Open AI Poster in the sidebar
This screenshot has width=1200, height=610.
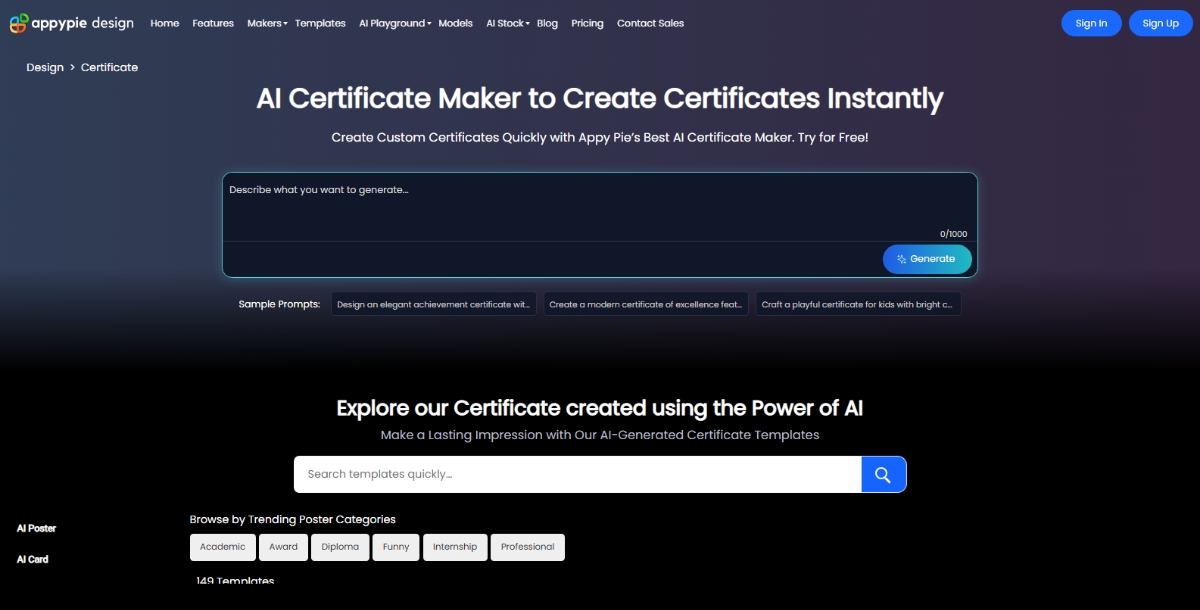tap(36, 528)
